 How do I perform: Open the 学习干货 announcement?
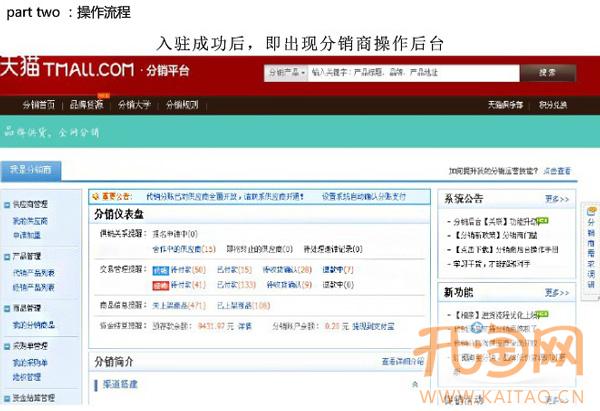click(492, 264)
